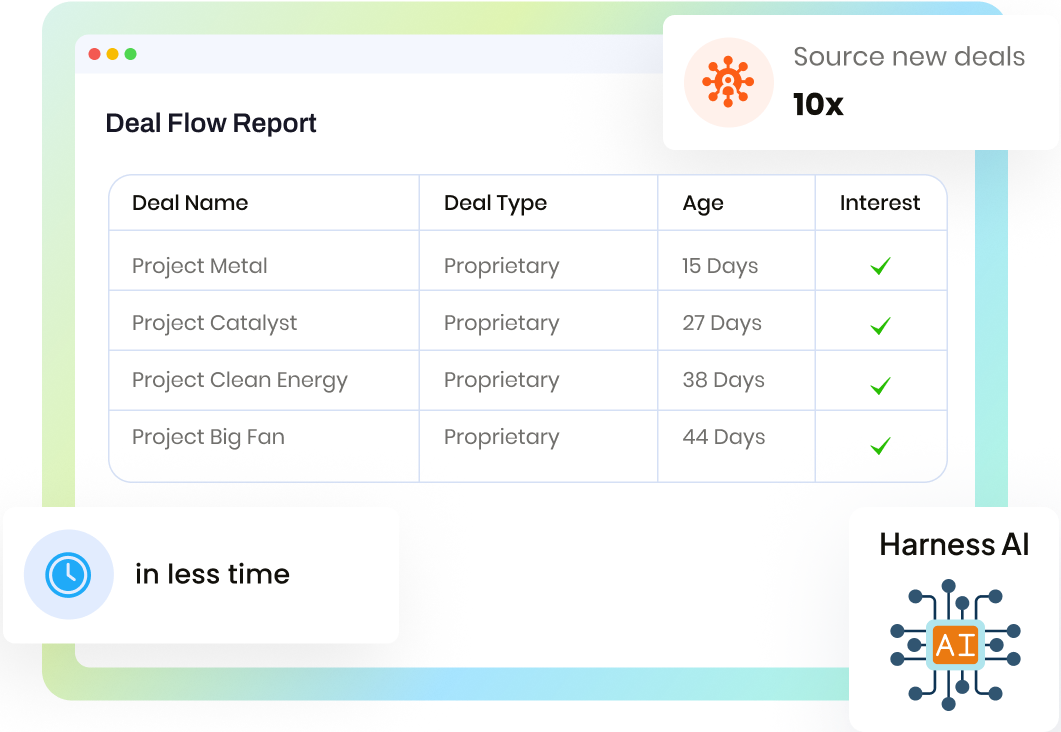
Task: Toggle the Project Clean Energy interest checkmark
Action: 880,385
